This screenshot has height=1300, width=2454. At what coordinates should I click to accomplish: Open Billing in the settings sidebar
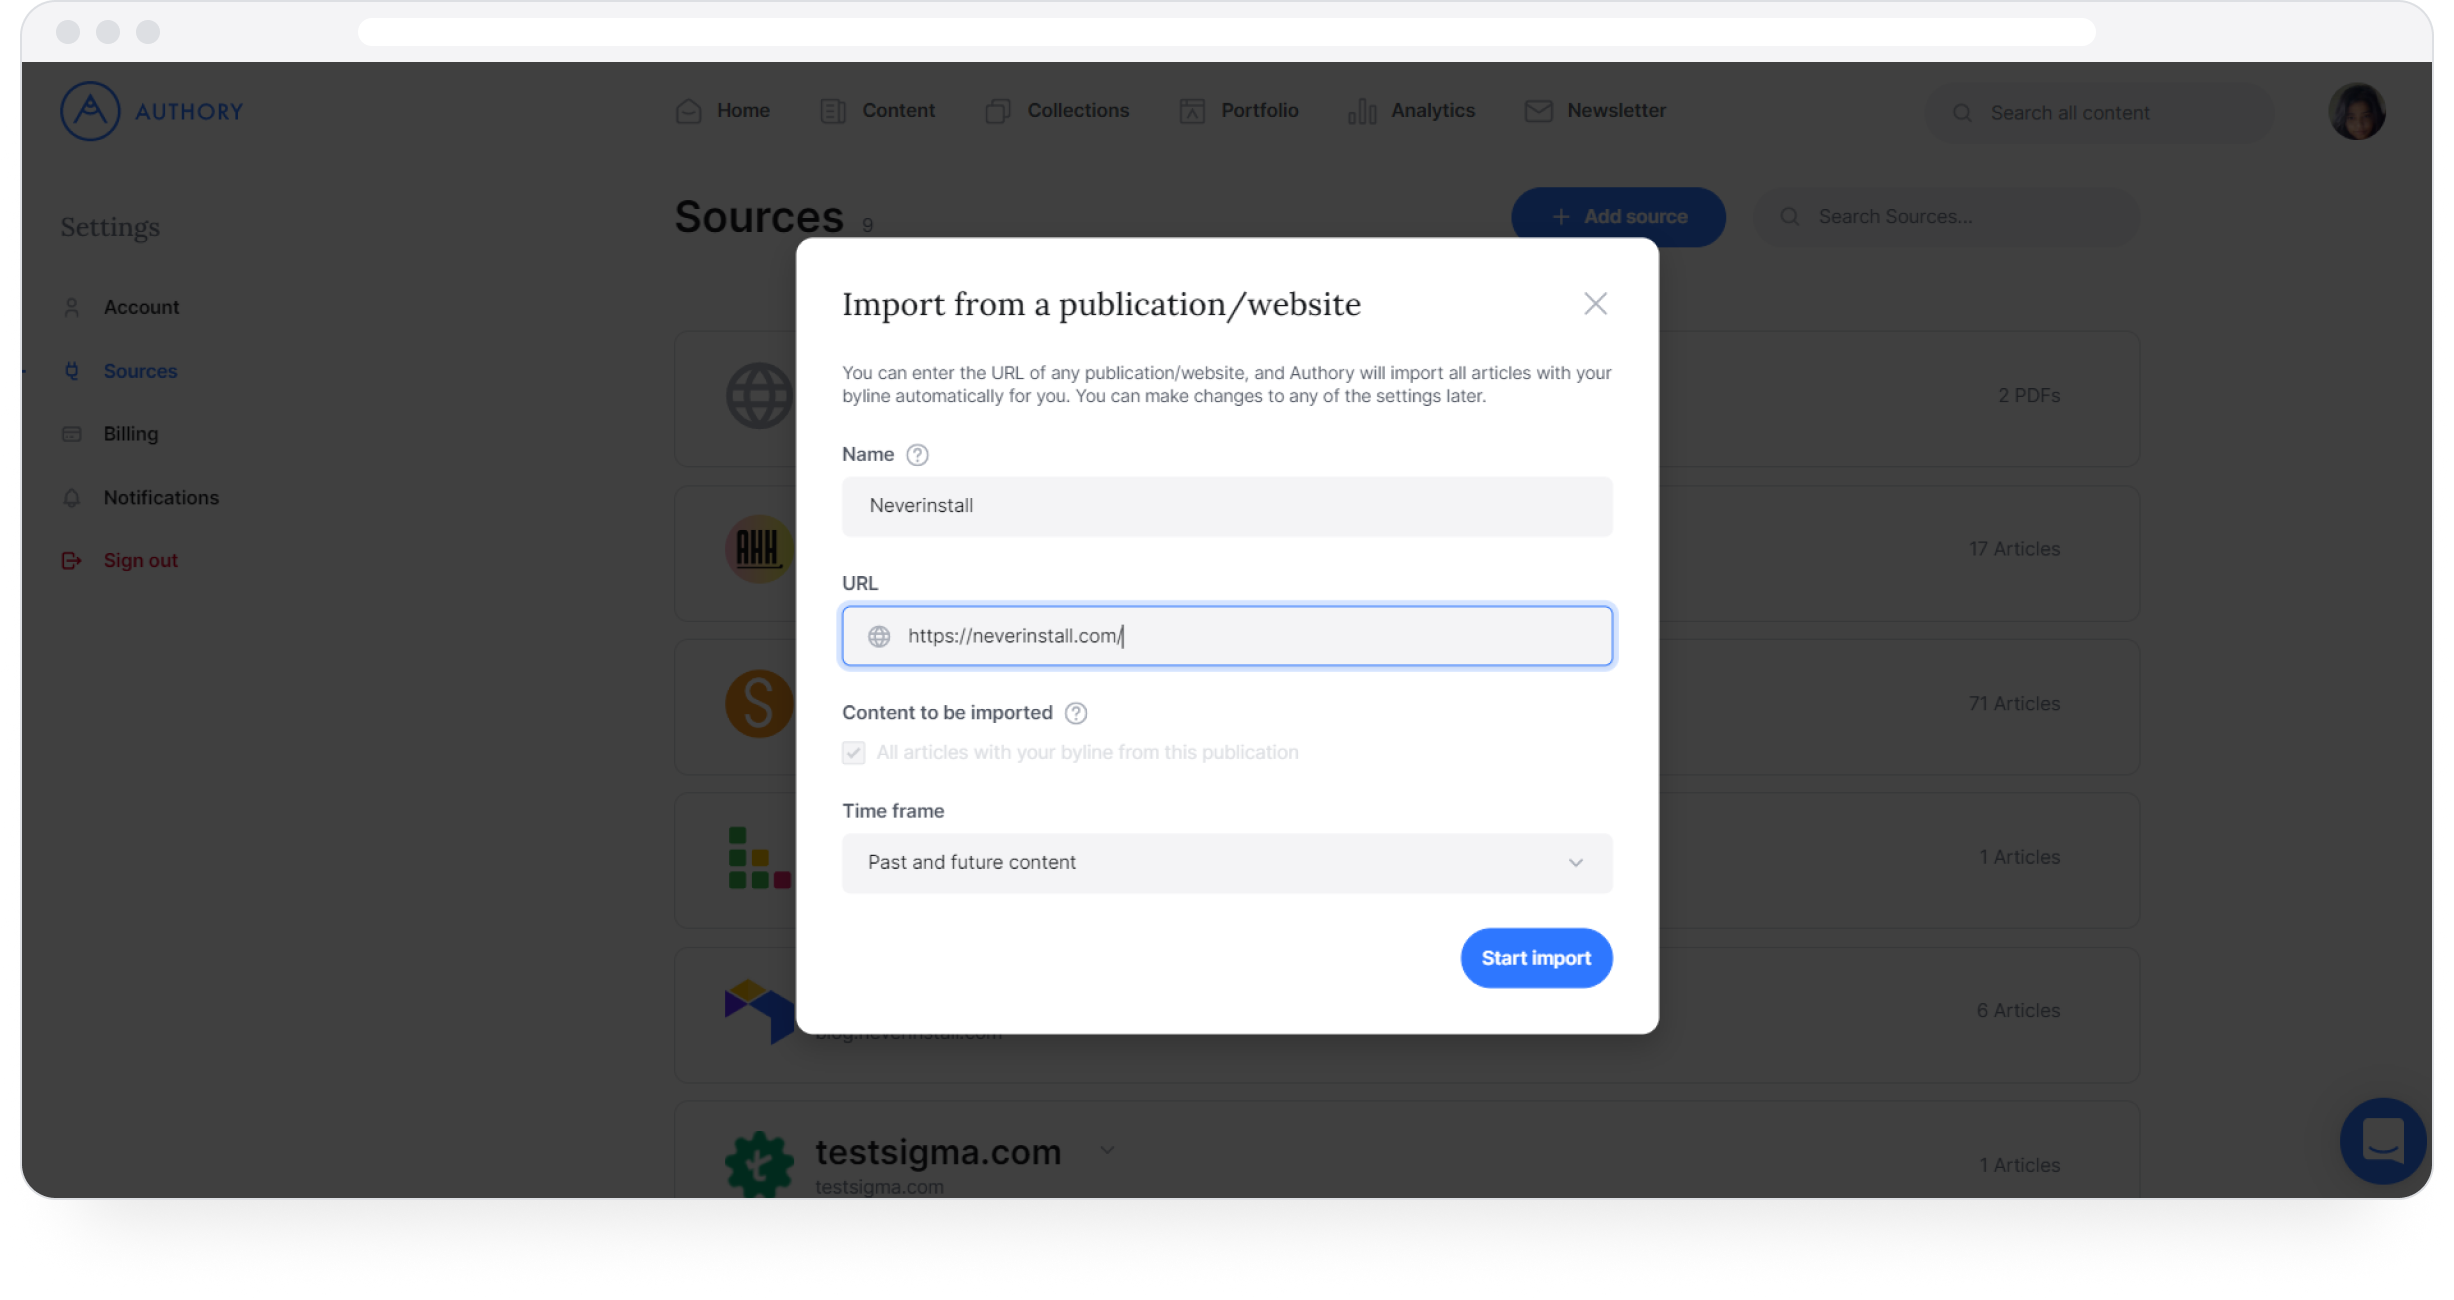click(131, 434)
